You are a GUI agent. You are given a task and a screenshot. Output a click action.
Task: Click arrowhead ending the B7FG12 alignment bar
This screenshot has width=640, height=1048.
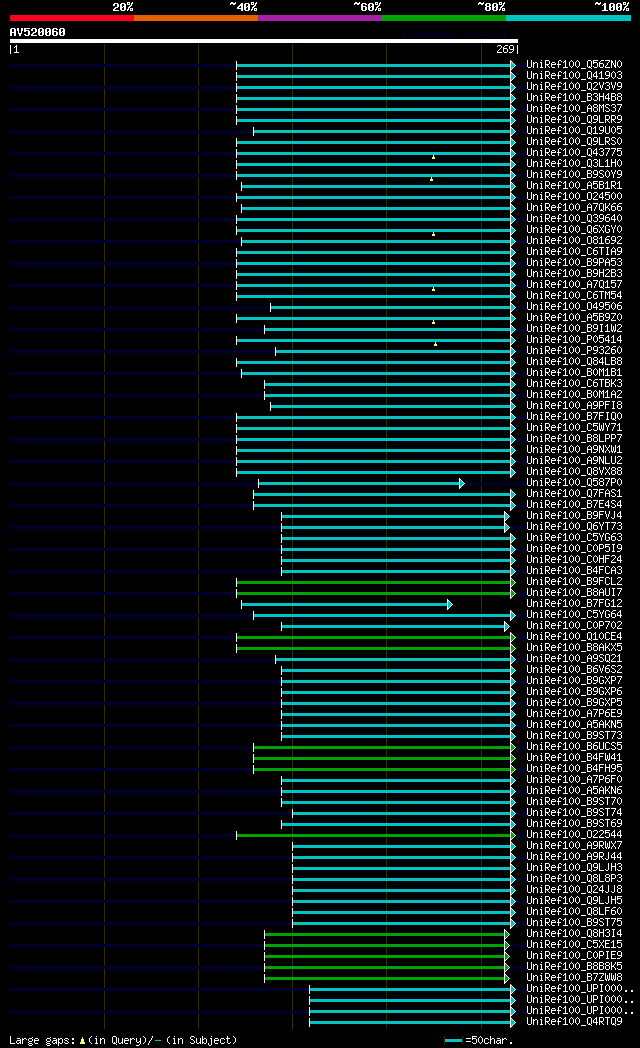coord(450,604)
